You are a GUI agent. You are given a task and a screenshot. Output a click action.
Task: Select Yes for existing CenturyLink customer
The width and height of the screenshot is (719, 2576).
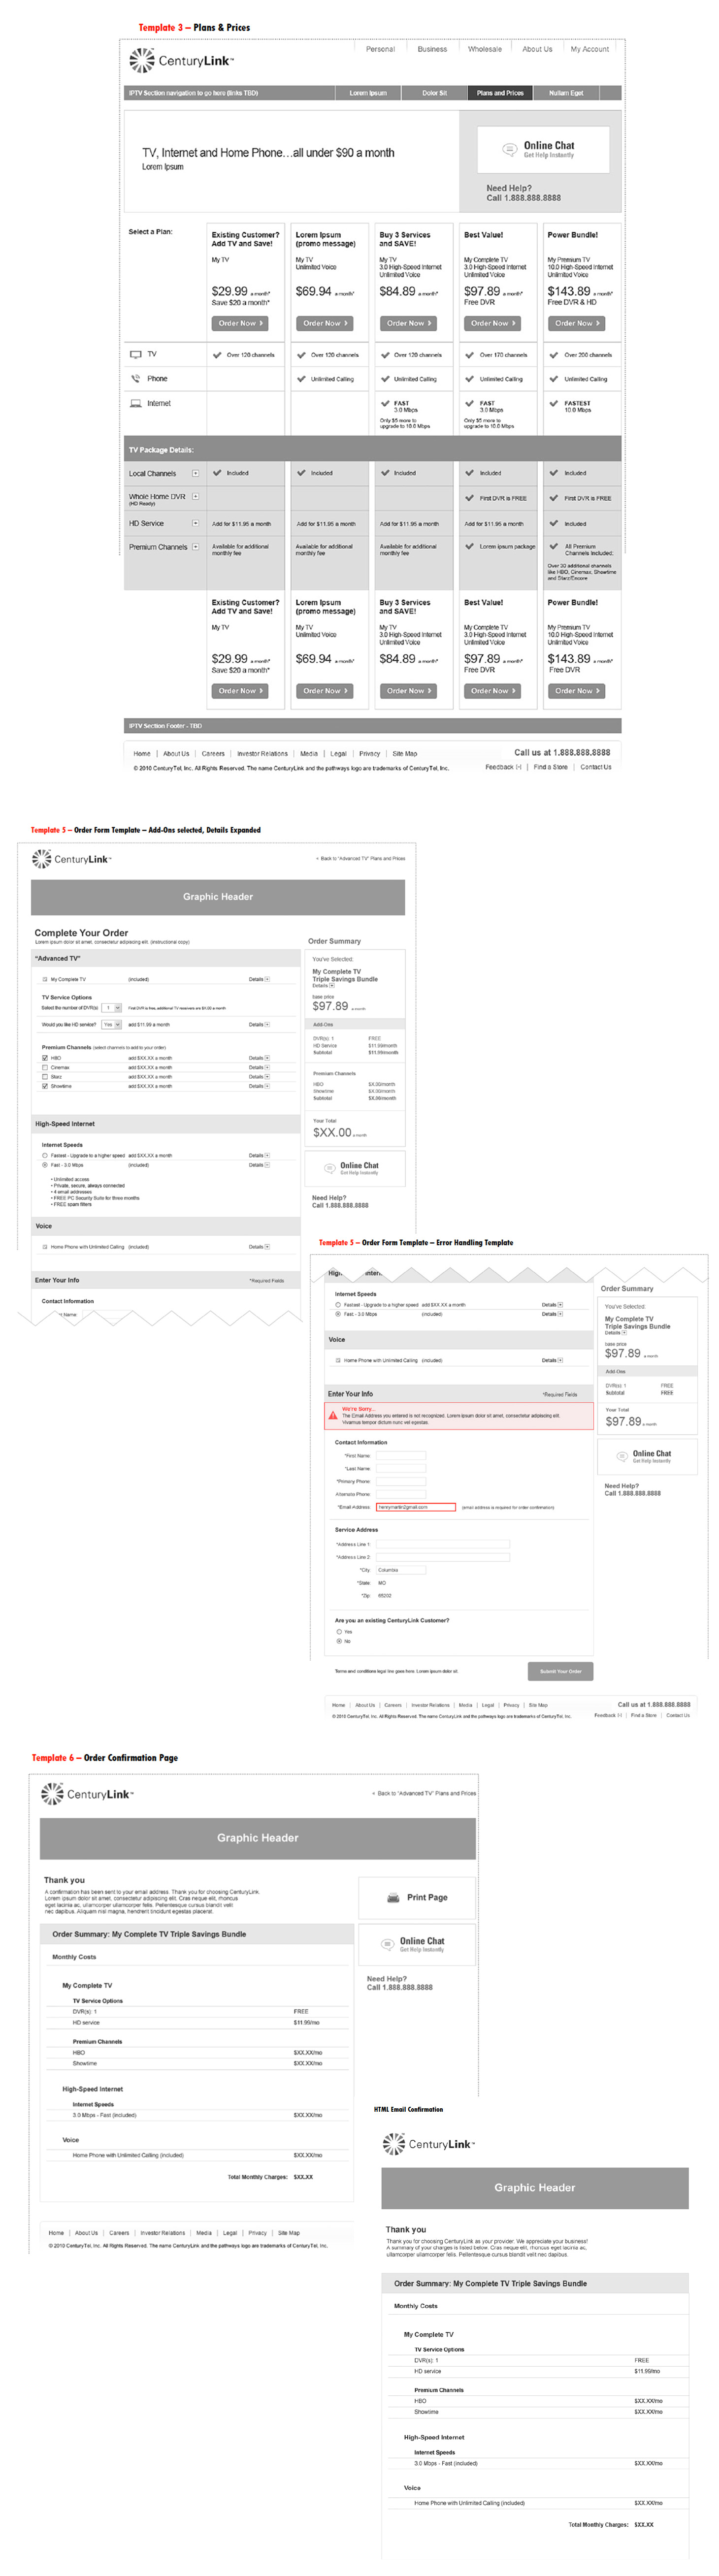(x=339, y=1631)
